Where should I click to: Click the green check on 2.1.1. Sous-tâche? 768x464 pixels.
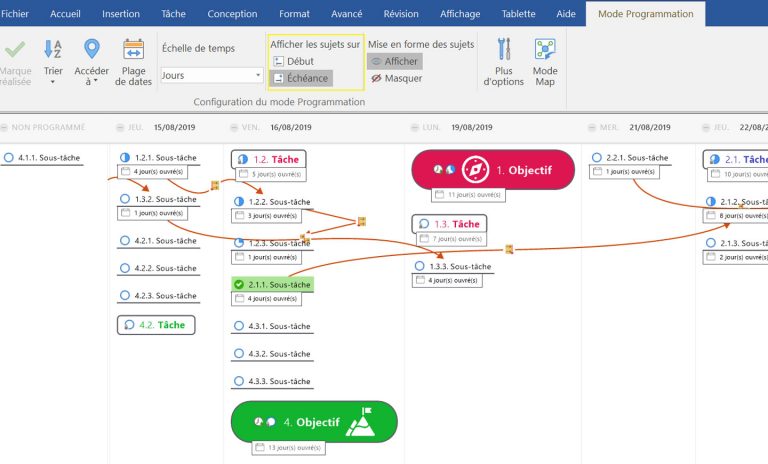[239, 285]
